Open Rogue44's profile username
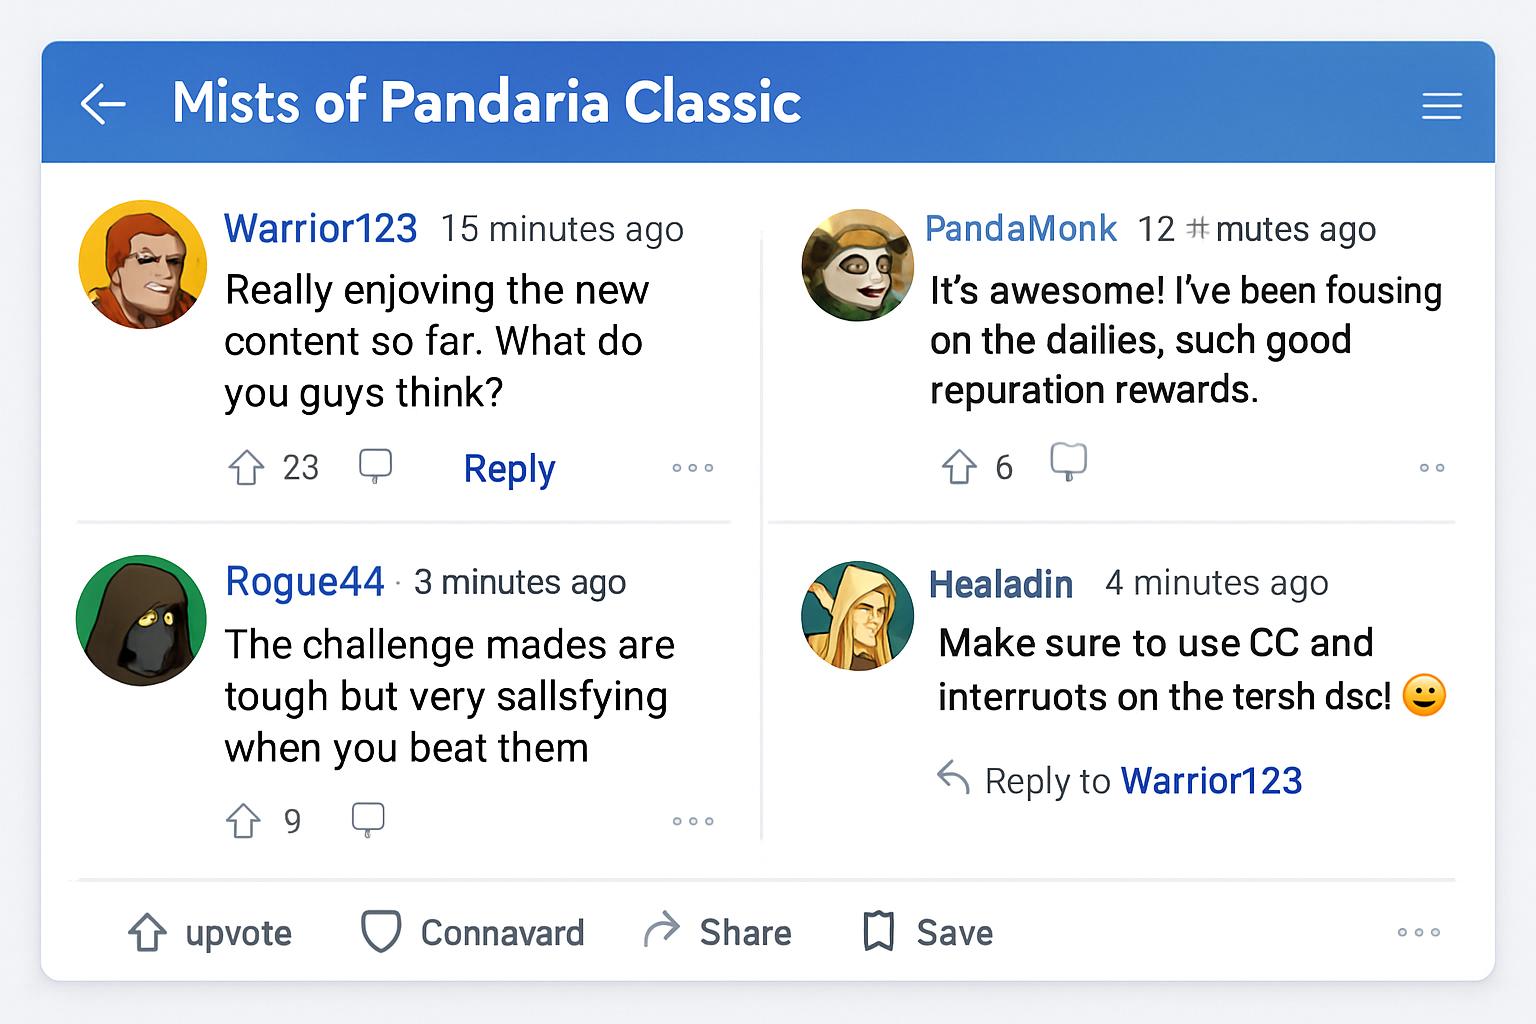 pos(305,581)
